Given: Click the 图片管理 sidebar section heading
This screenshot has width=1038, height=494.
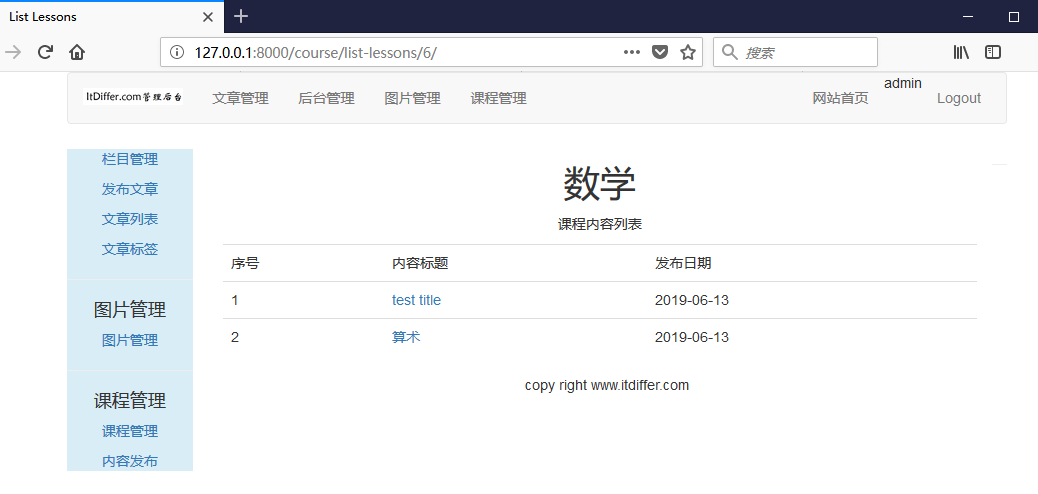Looking at the screenshot, I should 130,310.
